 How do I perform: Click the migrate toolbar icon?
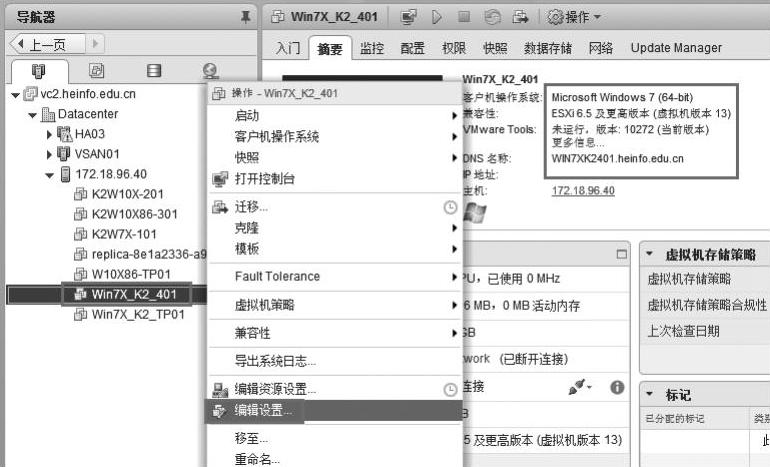520,17
